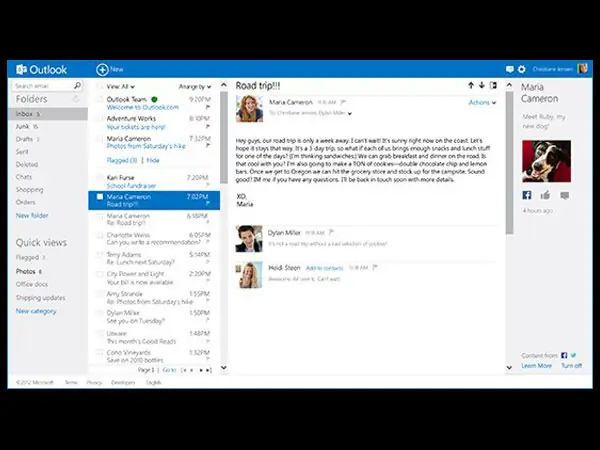Check the City Power and Light checkbox
The width and height of the screenshot is (600, 450).
(99, 274)
